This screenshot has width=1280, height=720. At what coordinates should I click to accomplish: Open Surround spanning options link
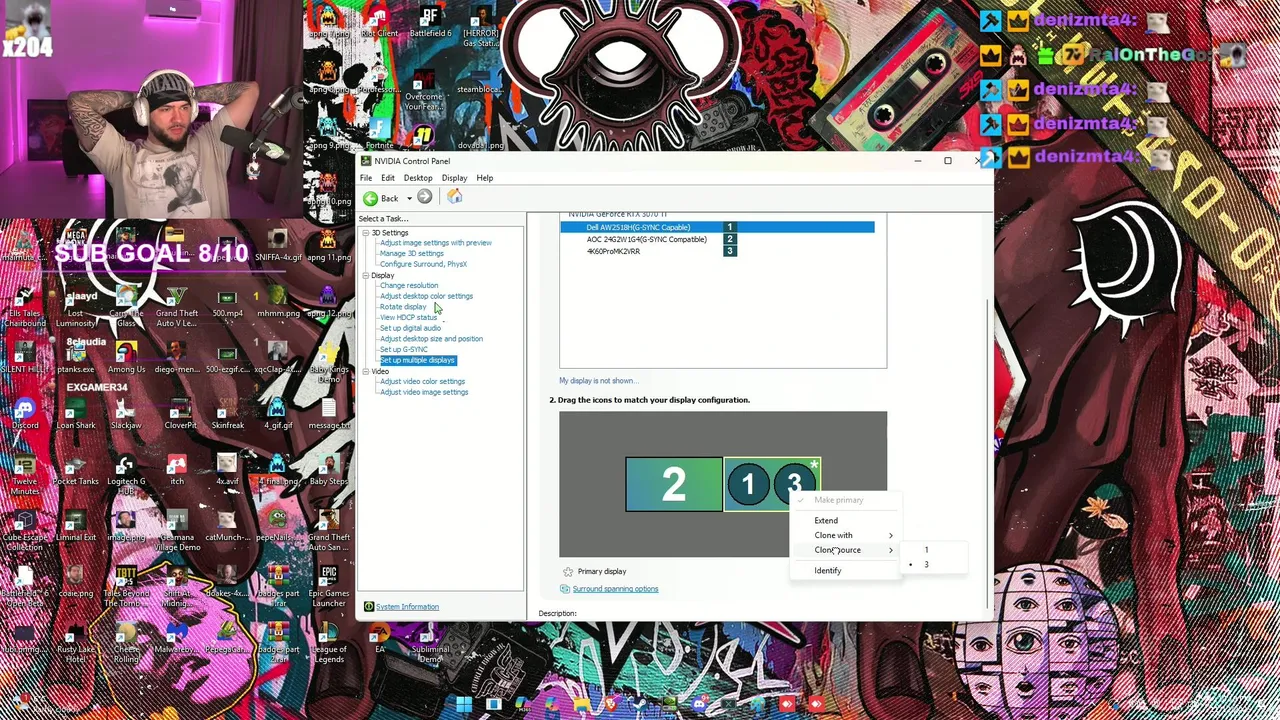[615, 589]
